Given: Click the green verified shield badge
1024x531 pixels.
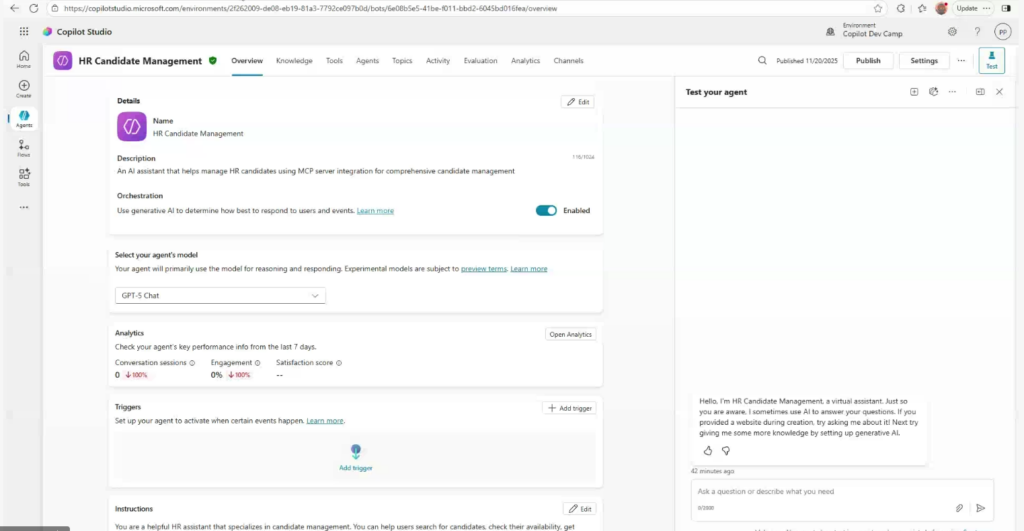Looking at the screenshot, I should coord(213,61).
